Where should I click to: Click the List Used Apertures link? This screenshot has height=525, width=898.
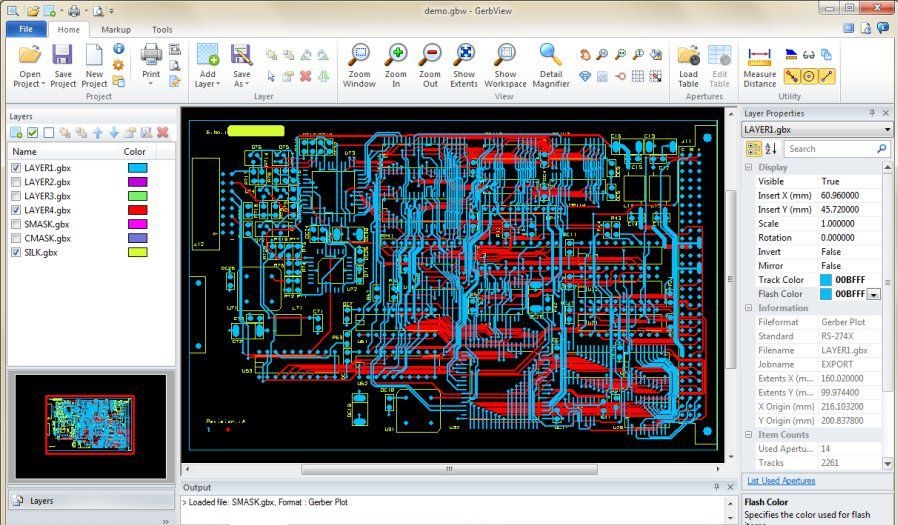pyautogui.click(x=781, y=481)
